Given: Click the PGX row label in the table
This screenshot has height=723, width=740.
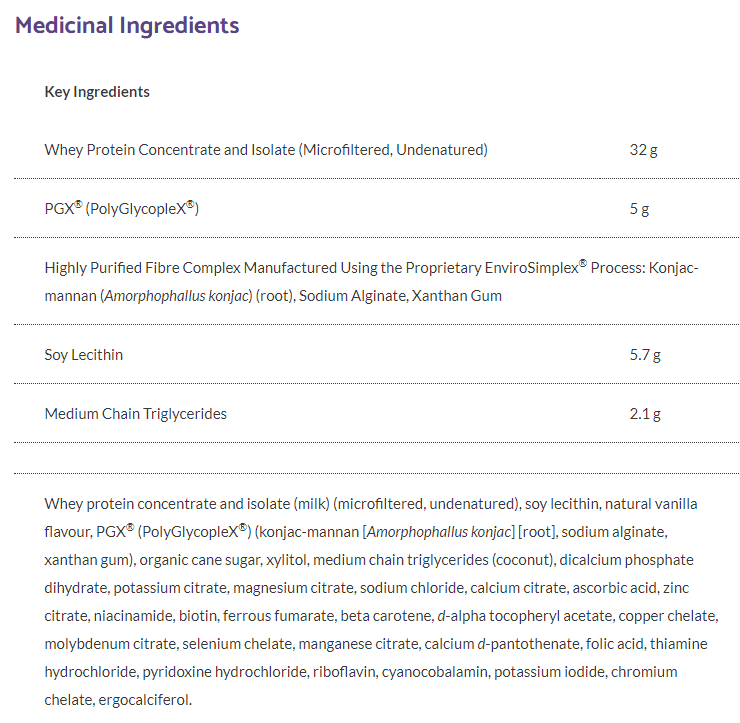Looking at the screenshot, I should coord(122,209).
